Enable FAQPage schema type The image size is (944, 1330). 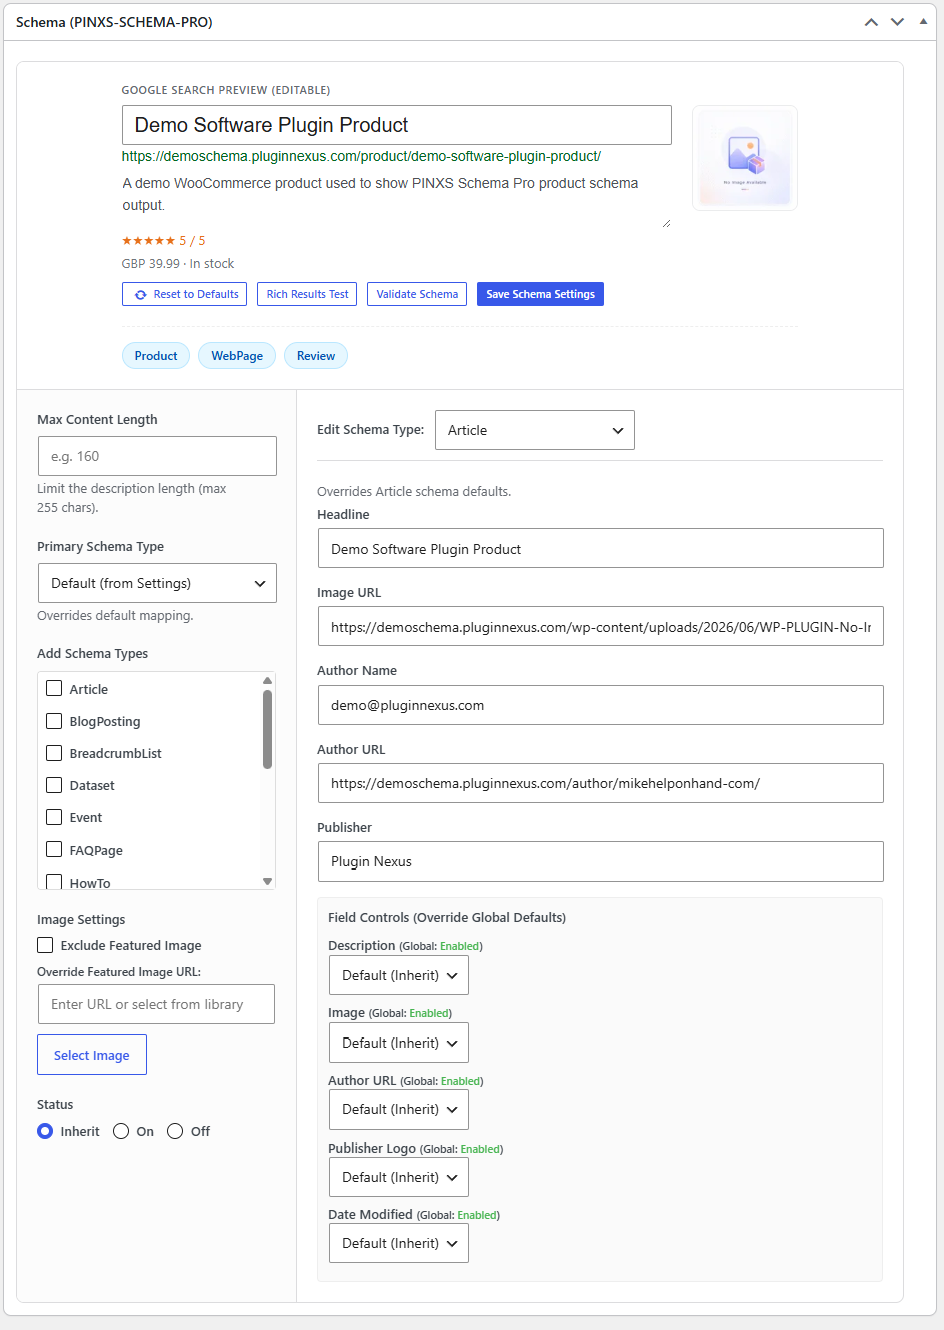click(55, 850)
